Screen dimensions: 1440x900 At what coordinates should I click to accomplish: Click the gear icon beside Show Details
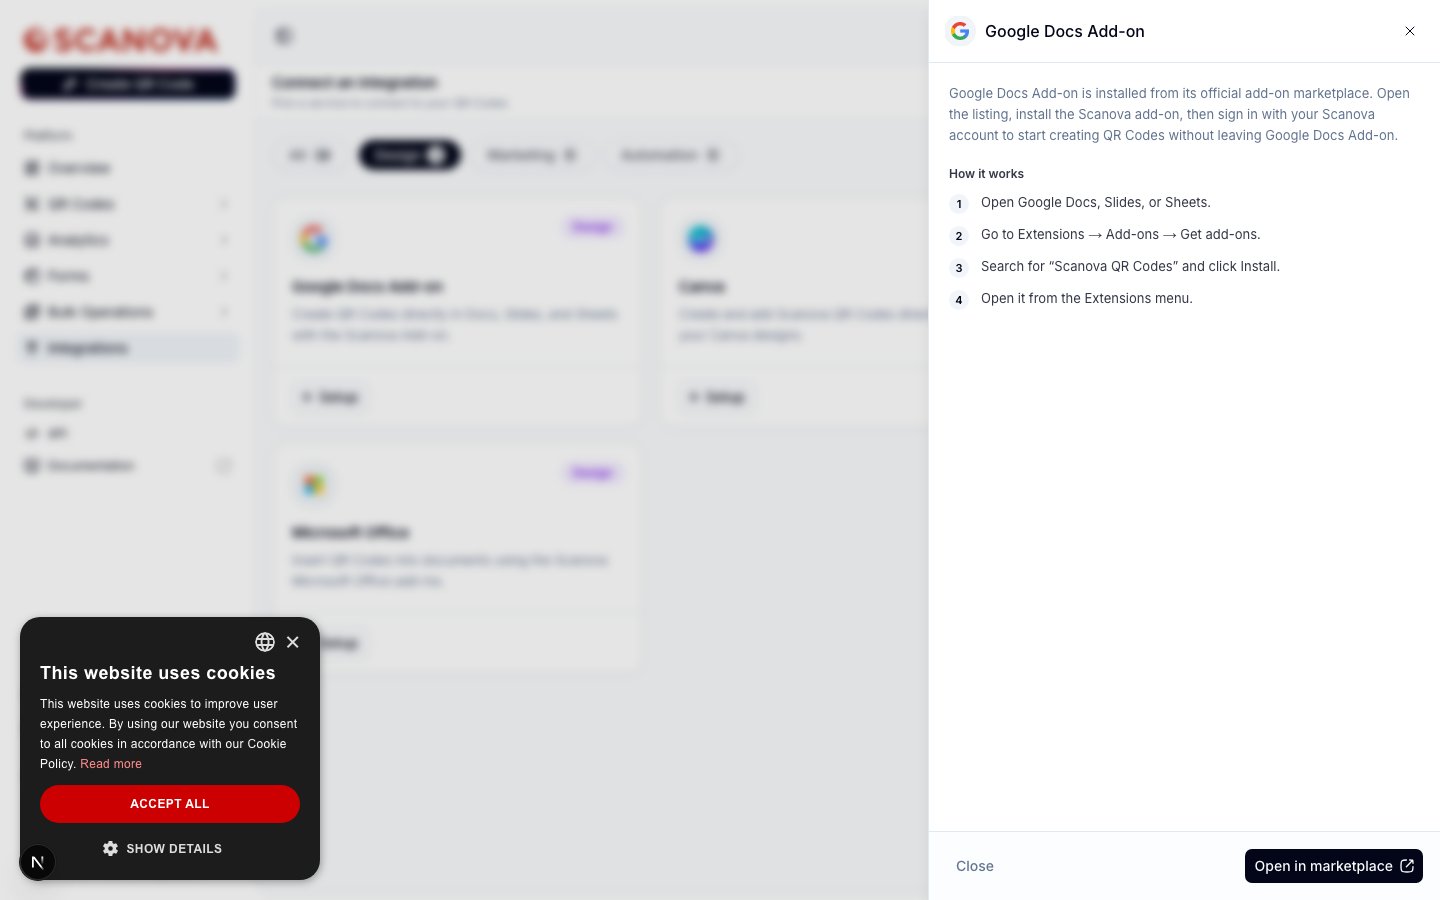tap(110, 848)
